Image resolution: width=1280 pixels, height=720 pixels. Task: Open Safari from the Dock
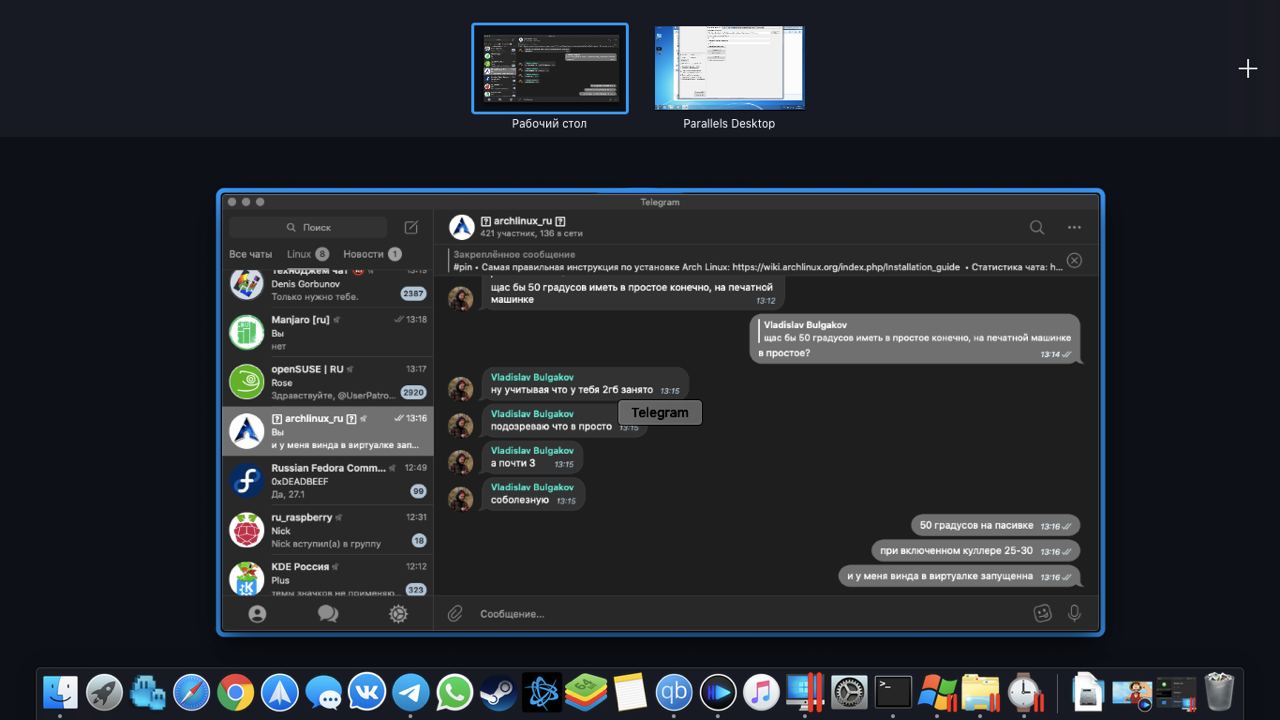coord(192,692)
